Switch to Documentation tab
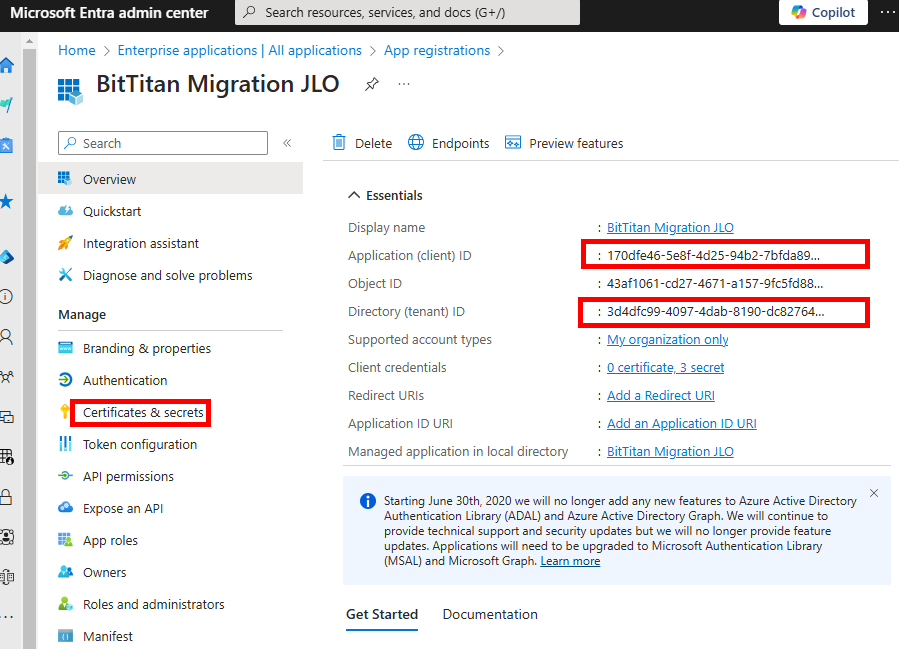The image size is (899, 649). pyautogui.click(x=490, y=615)
